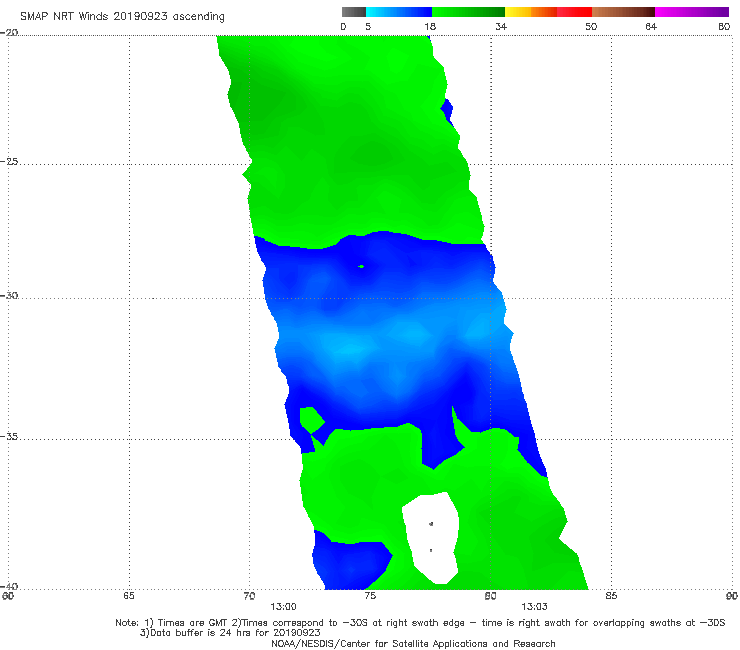Viewport: 740px width, 650px height.
Task: Click the small blue notch on the upper-right swath edge
Action: pos(447,112)
